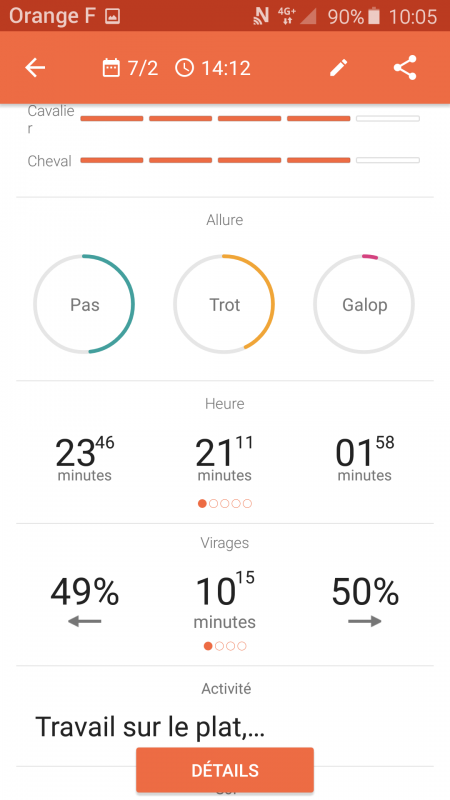The image size is (450, 800).
Task: Tap the left turn arrow under 49%
Action: click(85, 621)
